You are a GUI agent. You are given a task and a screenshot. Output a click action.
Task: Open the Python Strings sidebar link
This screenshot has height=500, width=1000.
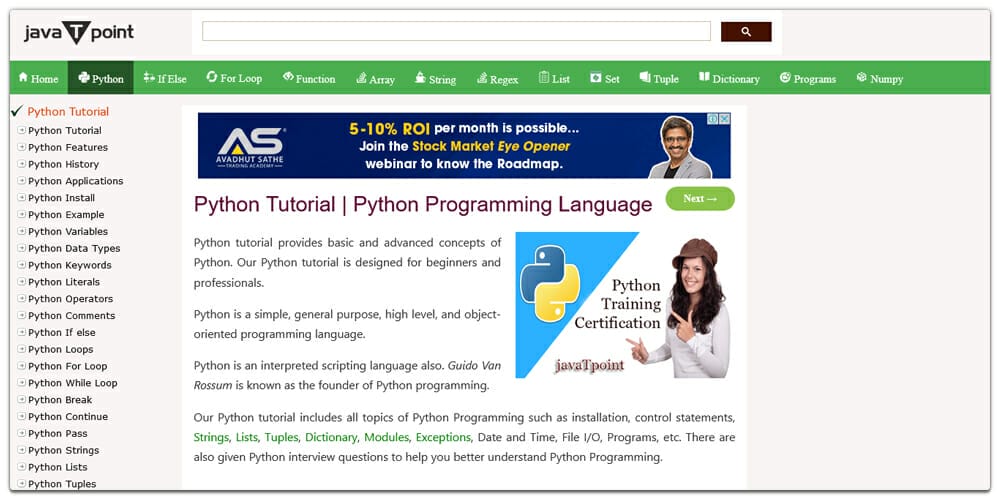[64, 450]
